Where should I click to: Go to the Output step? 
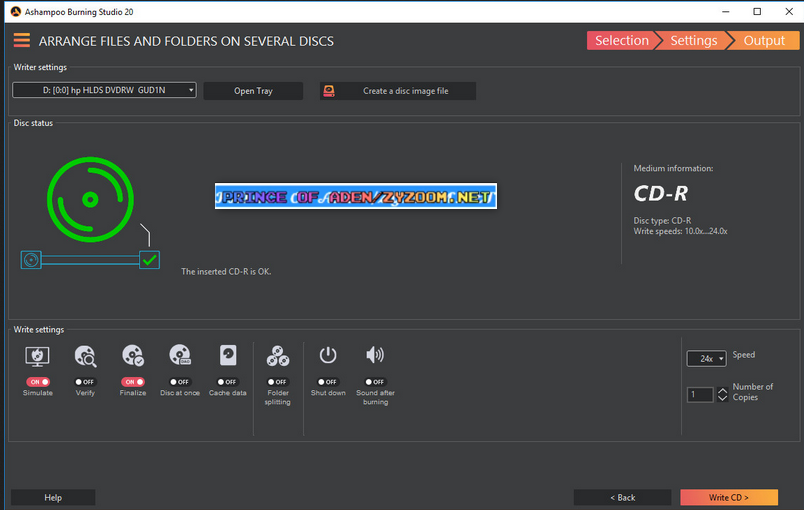pos(764,40)
